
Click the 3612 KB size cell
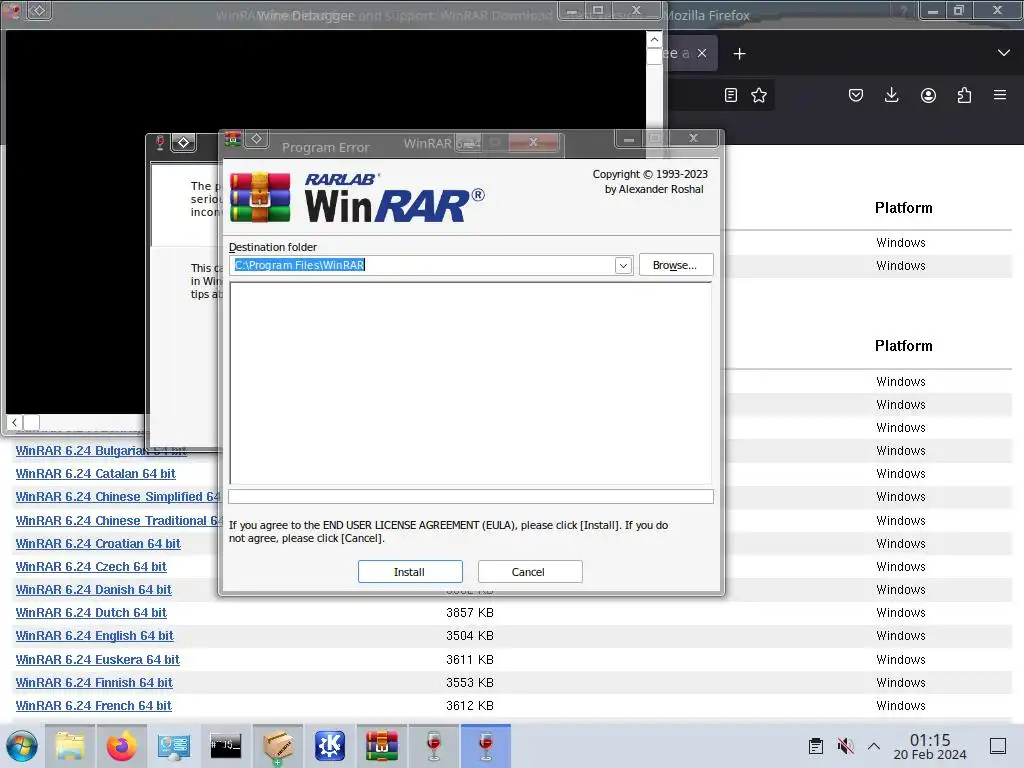click(x=470, y=705)
